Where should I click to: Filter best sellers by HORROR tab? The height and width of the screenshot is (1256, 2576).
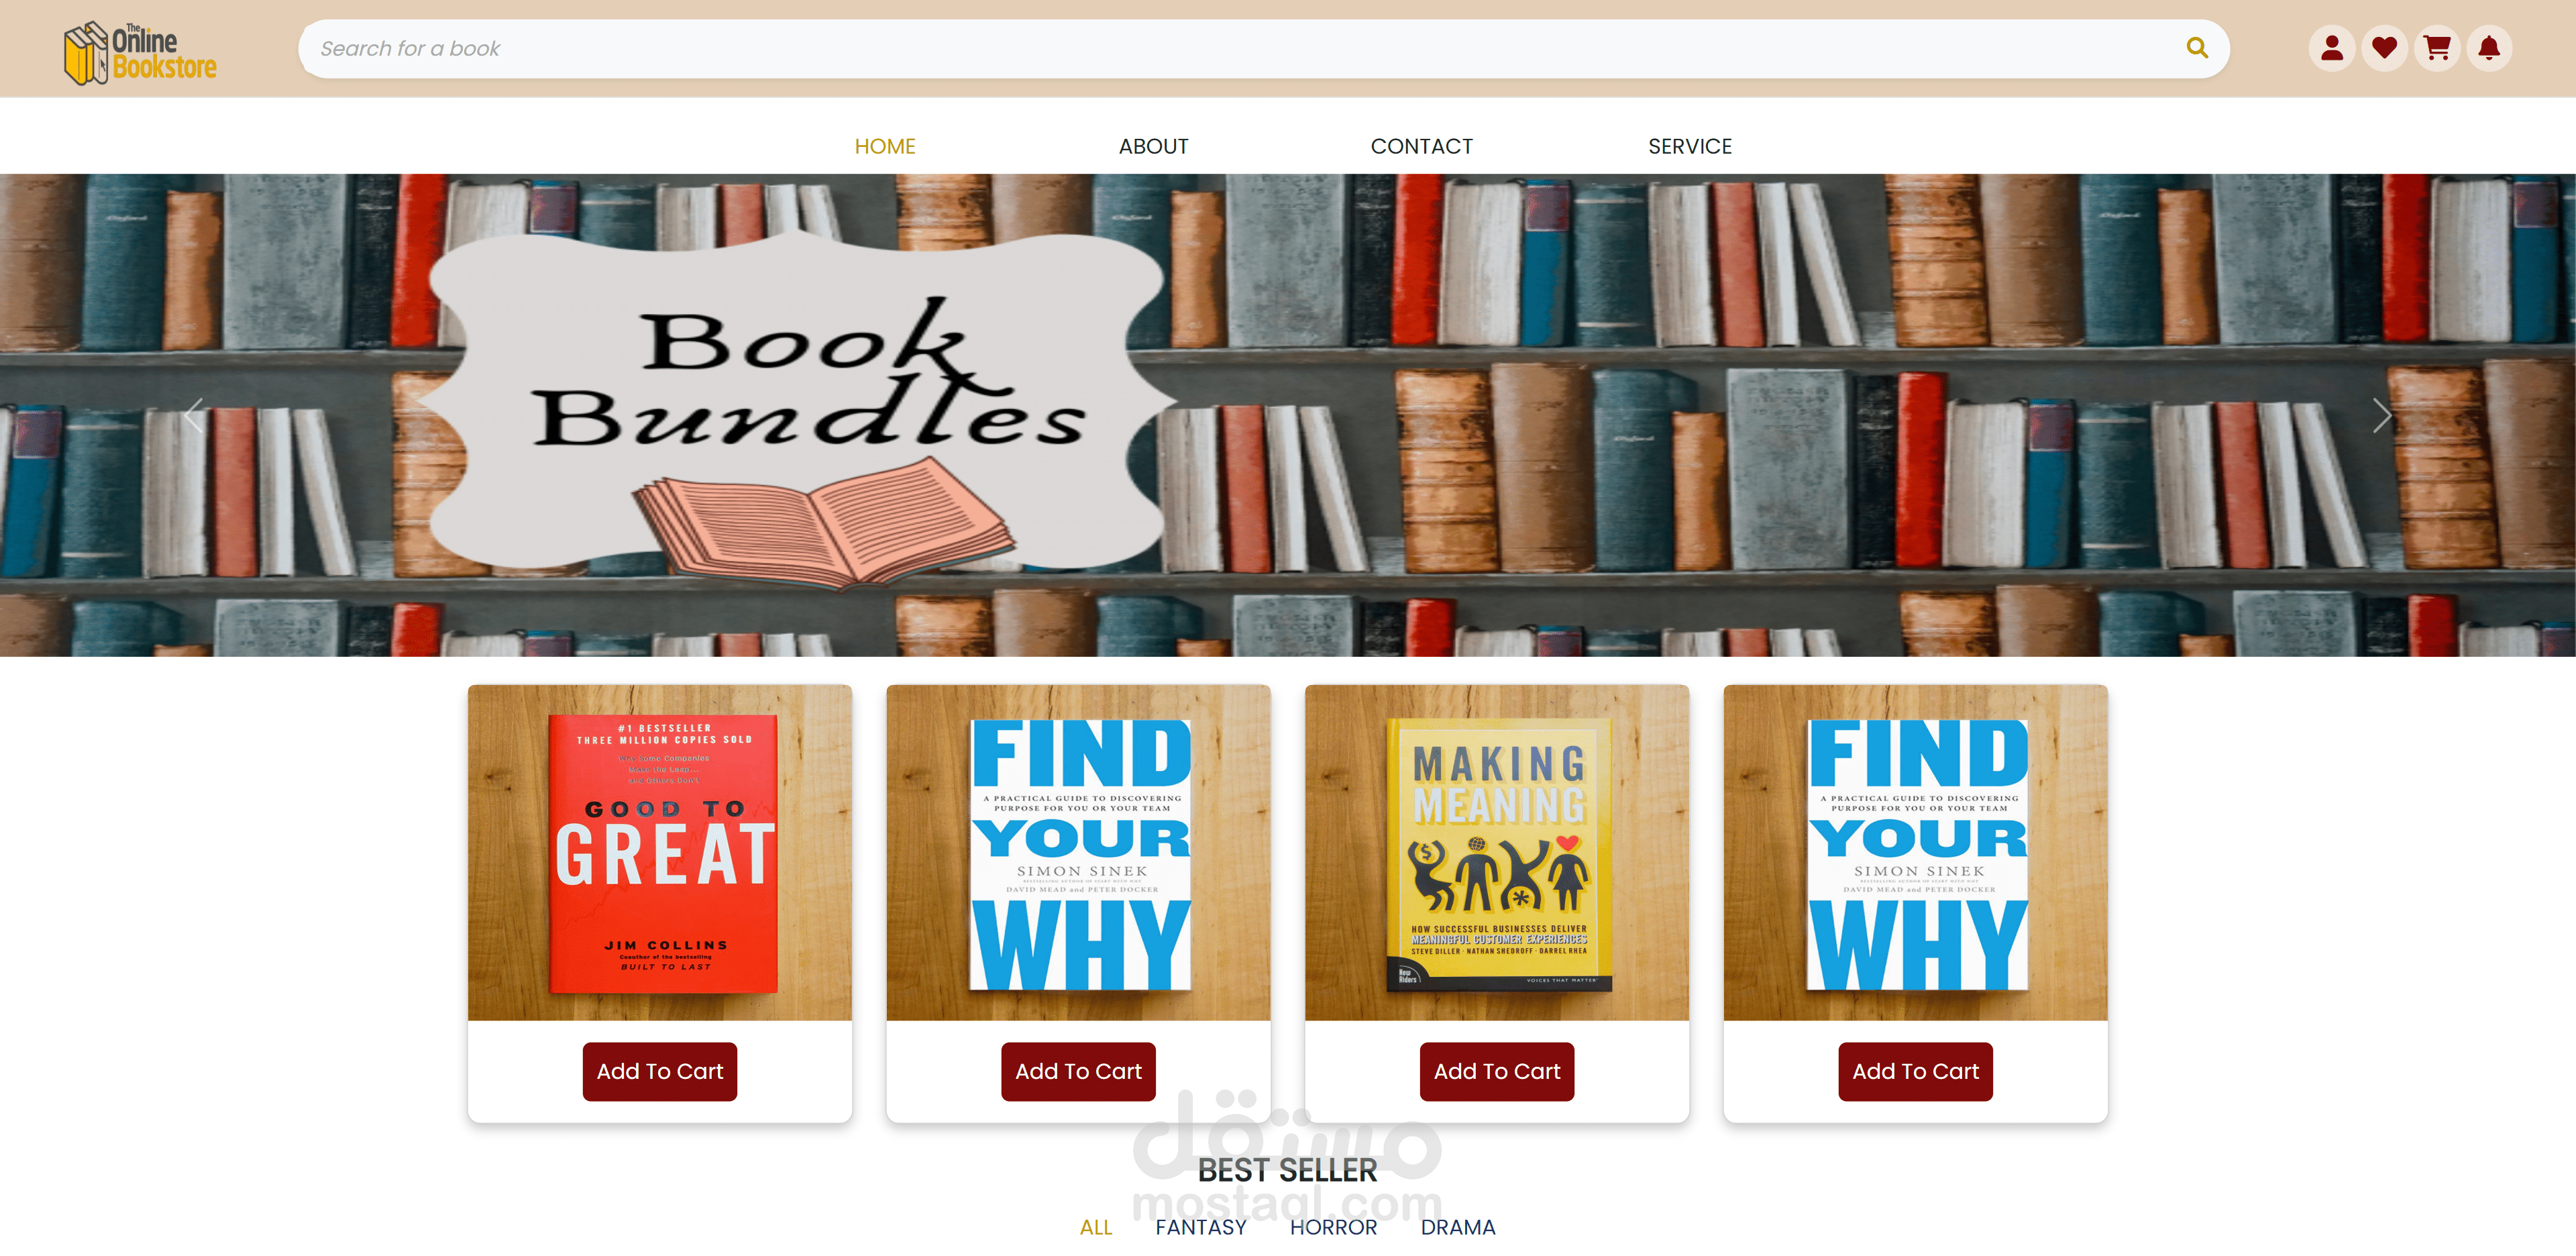click(1333, 1227)
